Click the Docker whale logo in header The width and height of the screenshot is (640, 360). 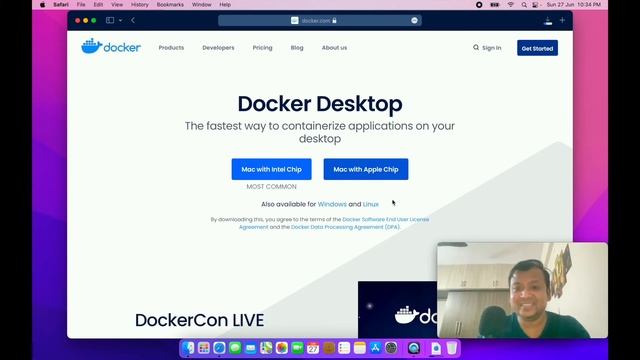click(111, 47)
